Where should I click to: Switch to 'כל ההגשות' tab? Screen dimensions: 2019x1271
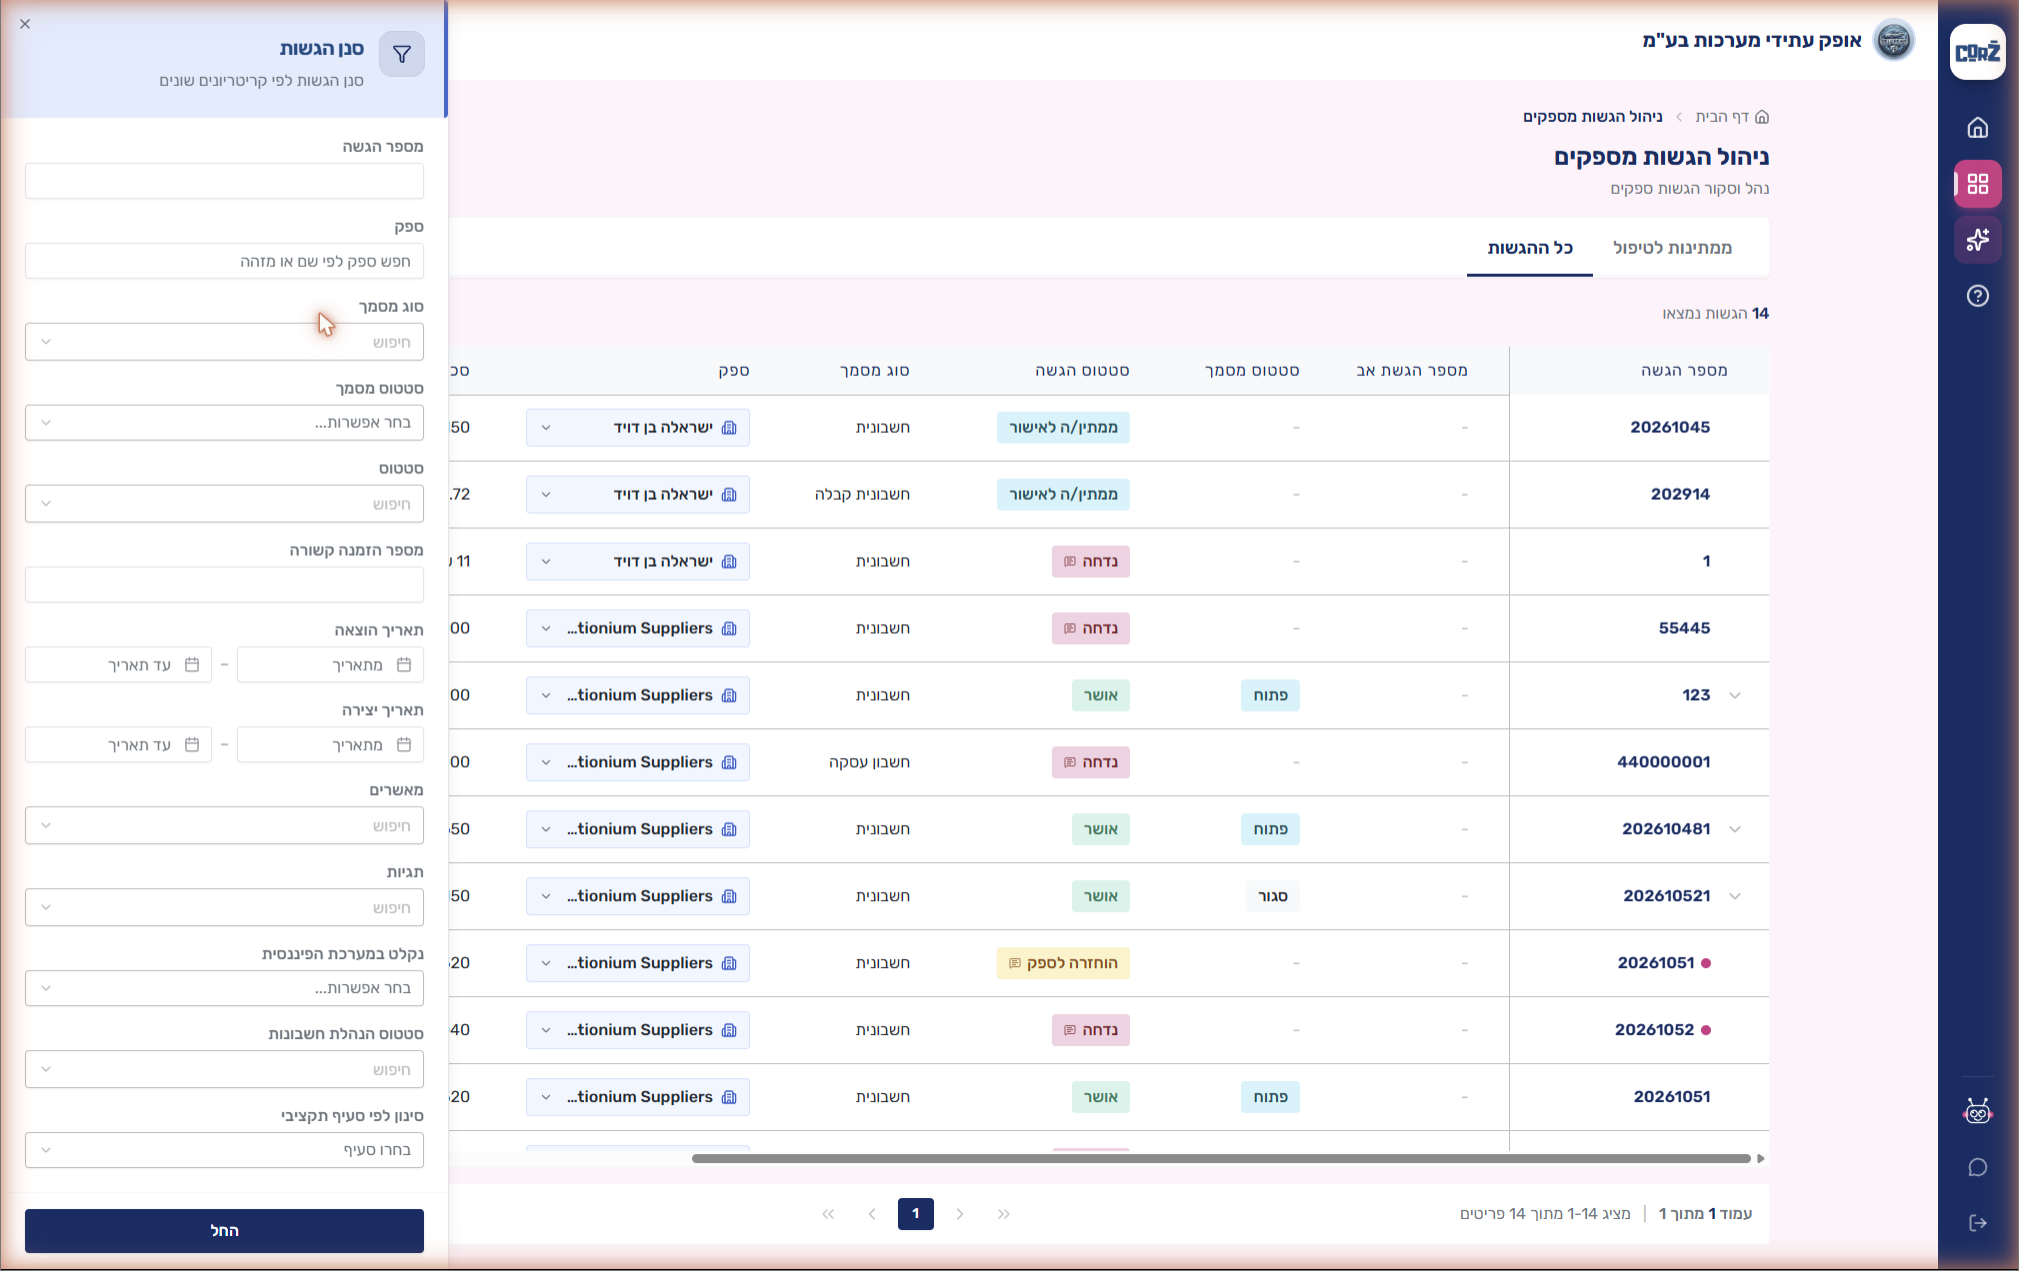click(1530, 248)
